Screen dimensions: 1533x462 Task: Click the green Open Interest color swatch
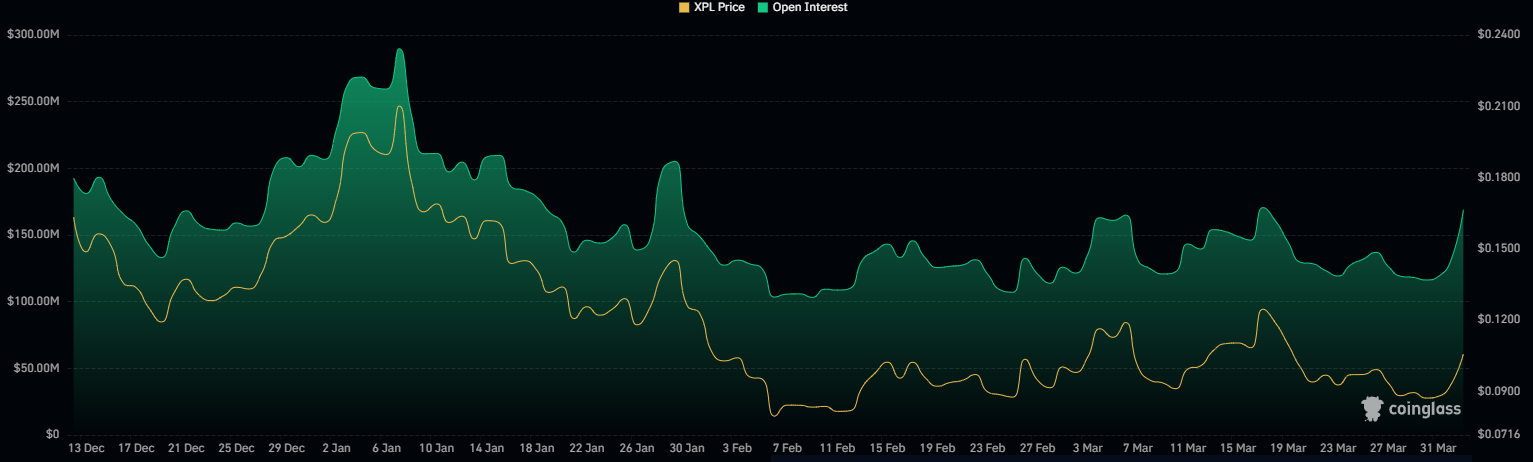point(764,7)
